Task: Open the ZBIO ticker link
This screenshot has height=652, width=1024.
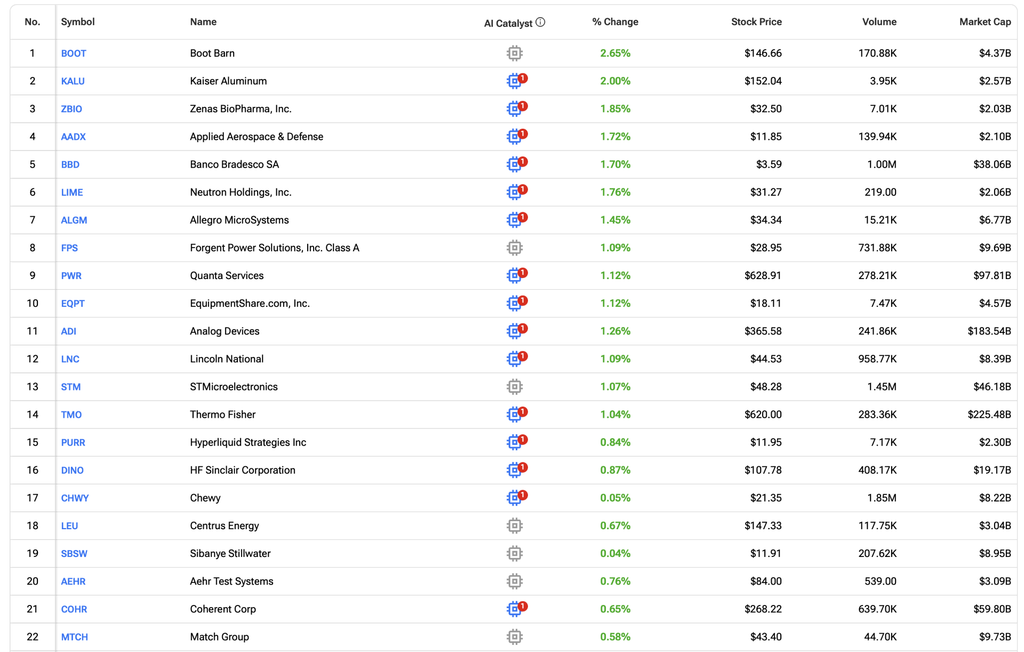Action: tap(72, 109)
